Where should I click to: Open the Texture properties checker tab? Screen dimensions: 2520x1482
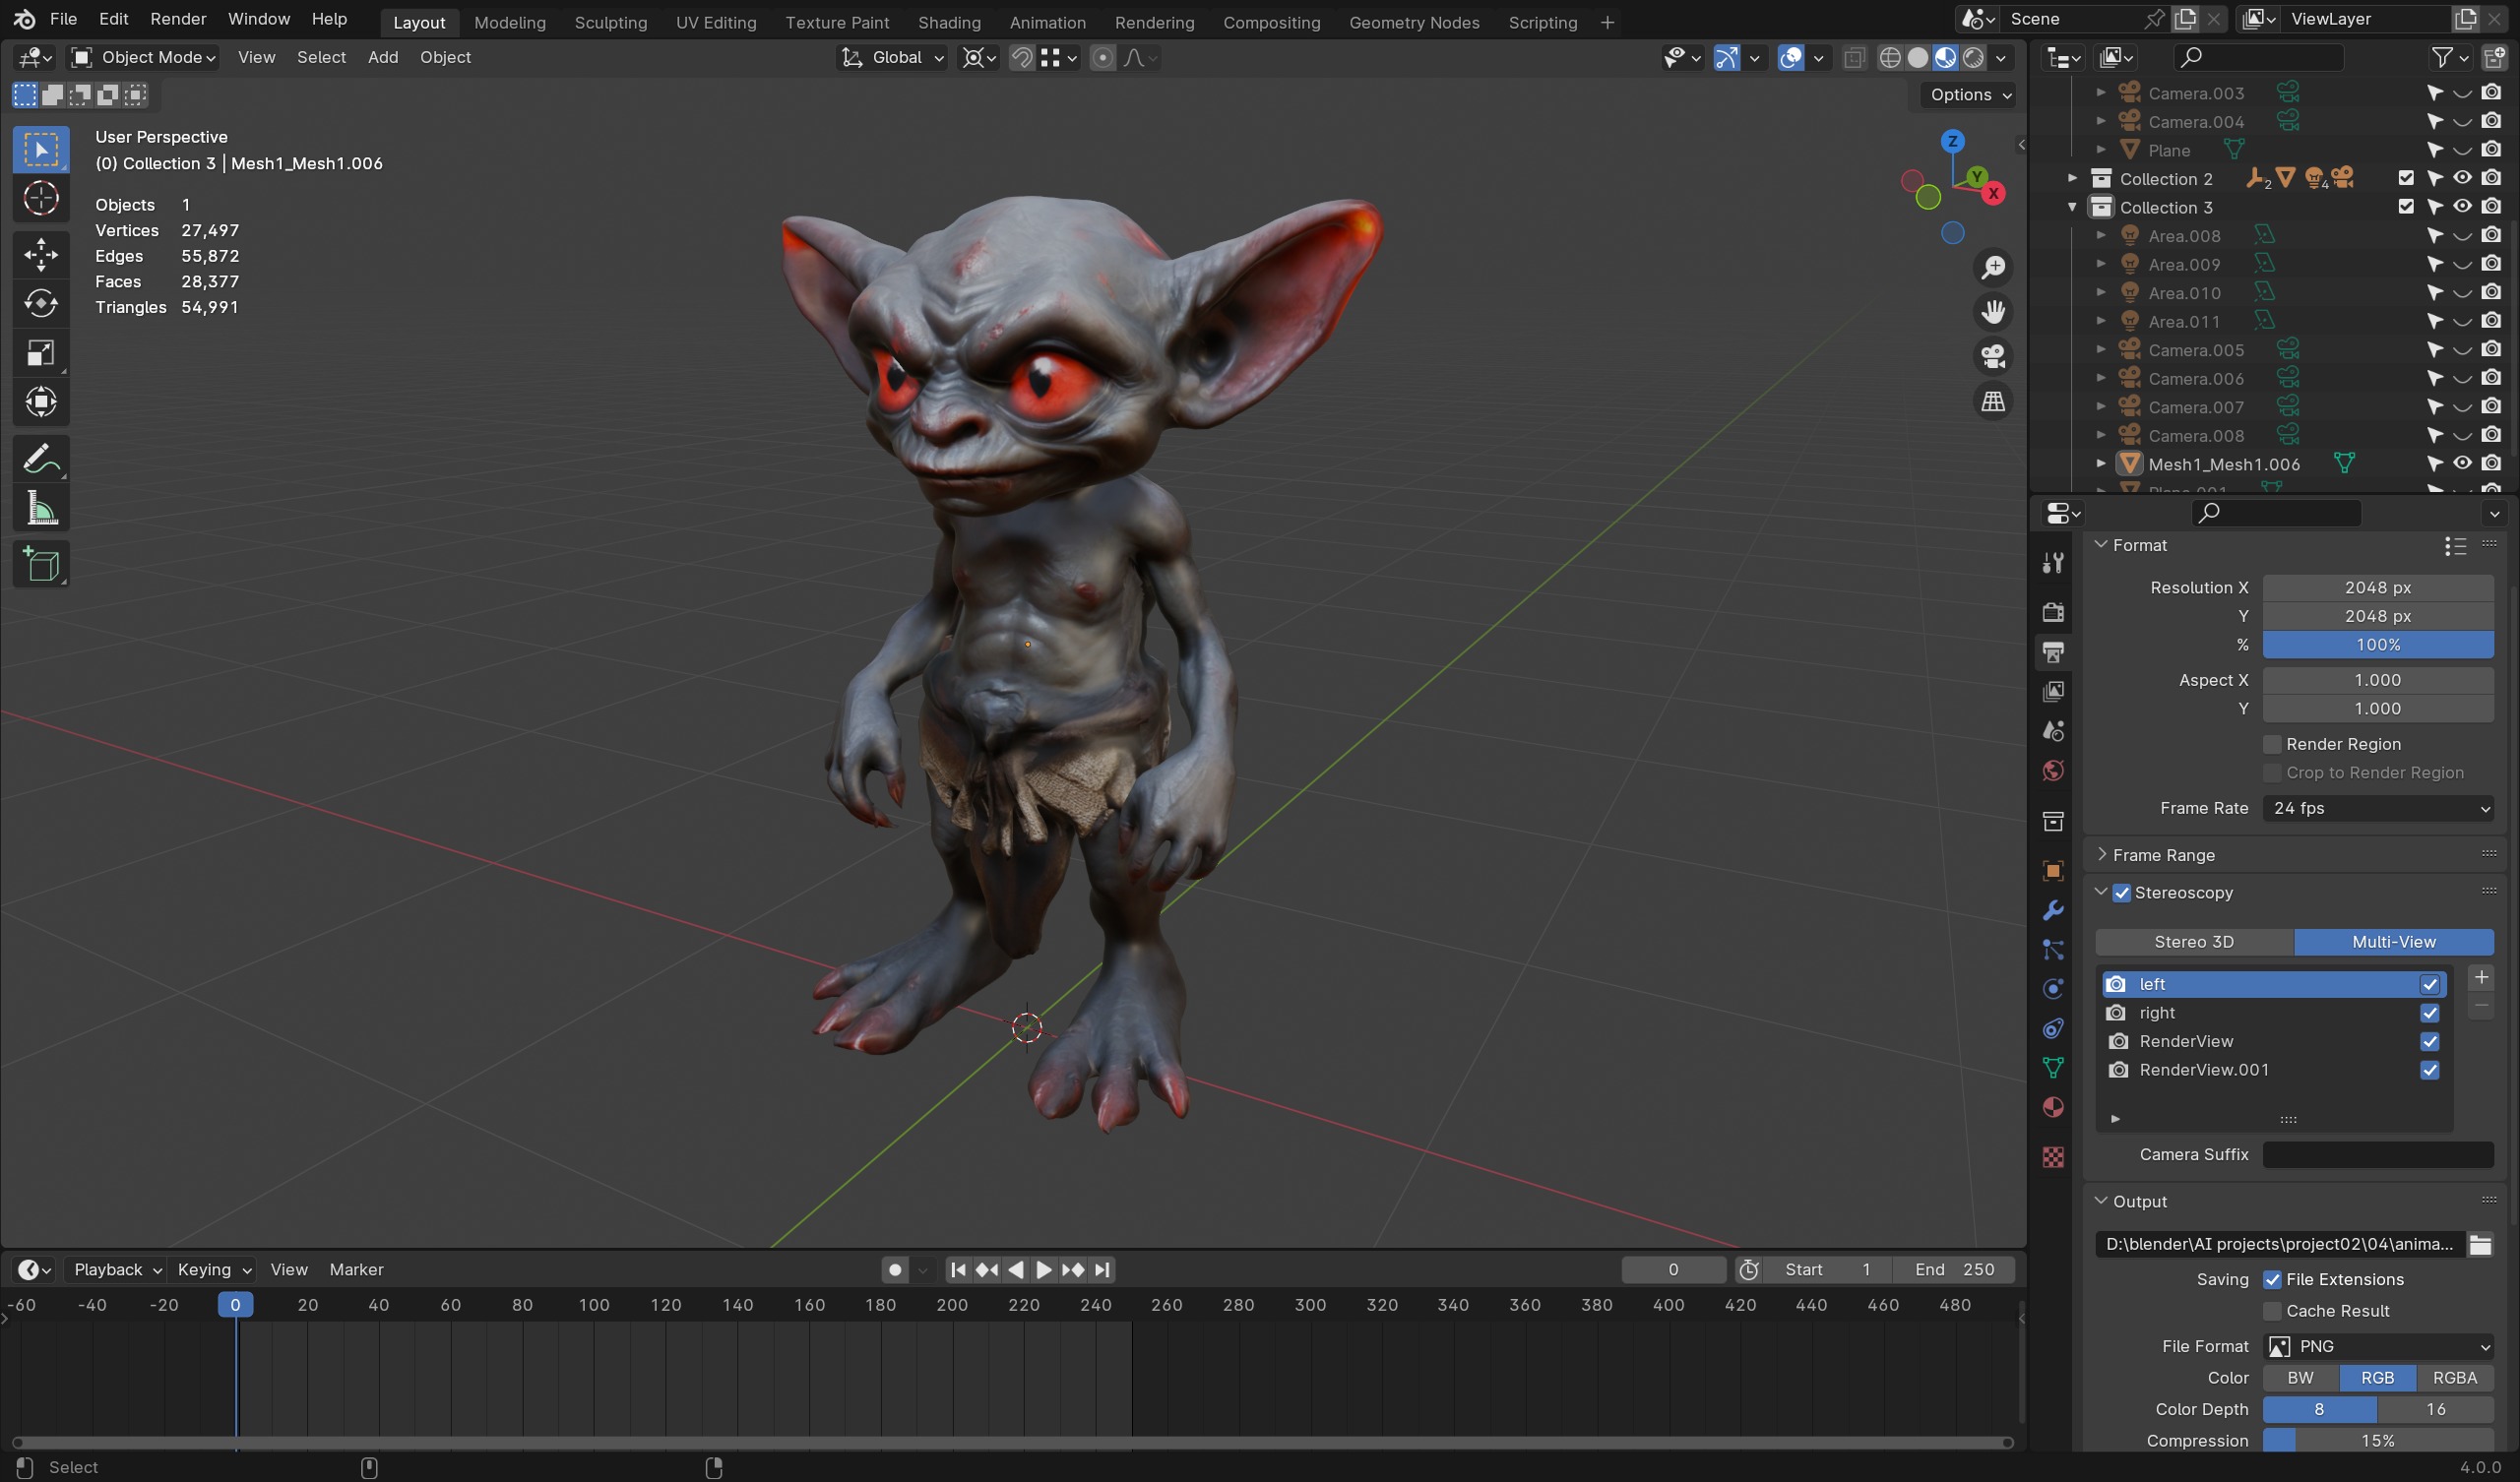(x=2052, y=1157)
